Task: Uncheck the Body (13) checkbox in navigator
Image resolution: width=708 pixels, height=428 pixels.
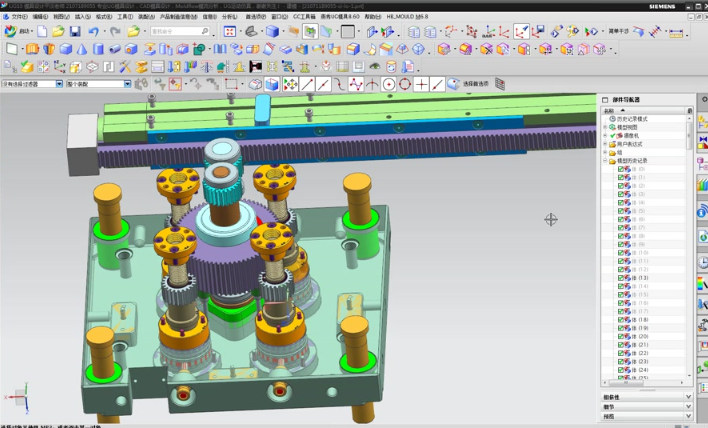Action: pos(621,279)
